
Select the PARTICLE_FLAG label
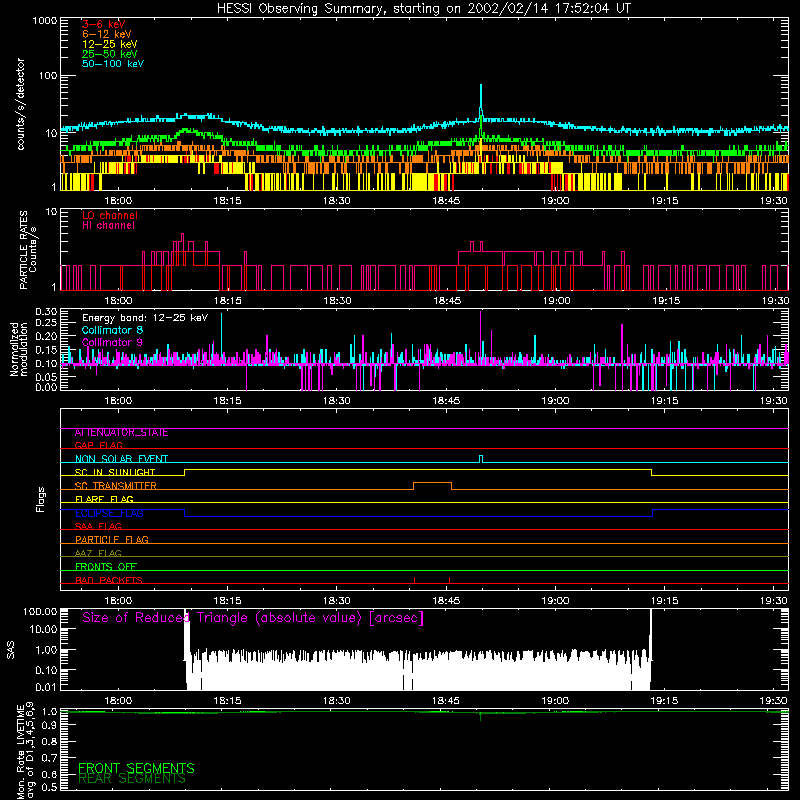point(112,540)
